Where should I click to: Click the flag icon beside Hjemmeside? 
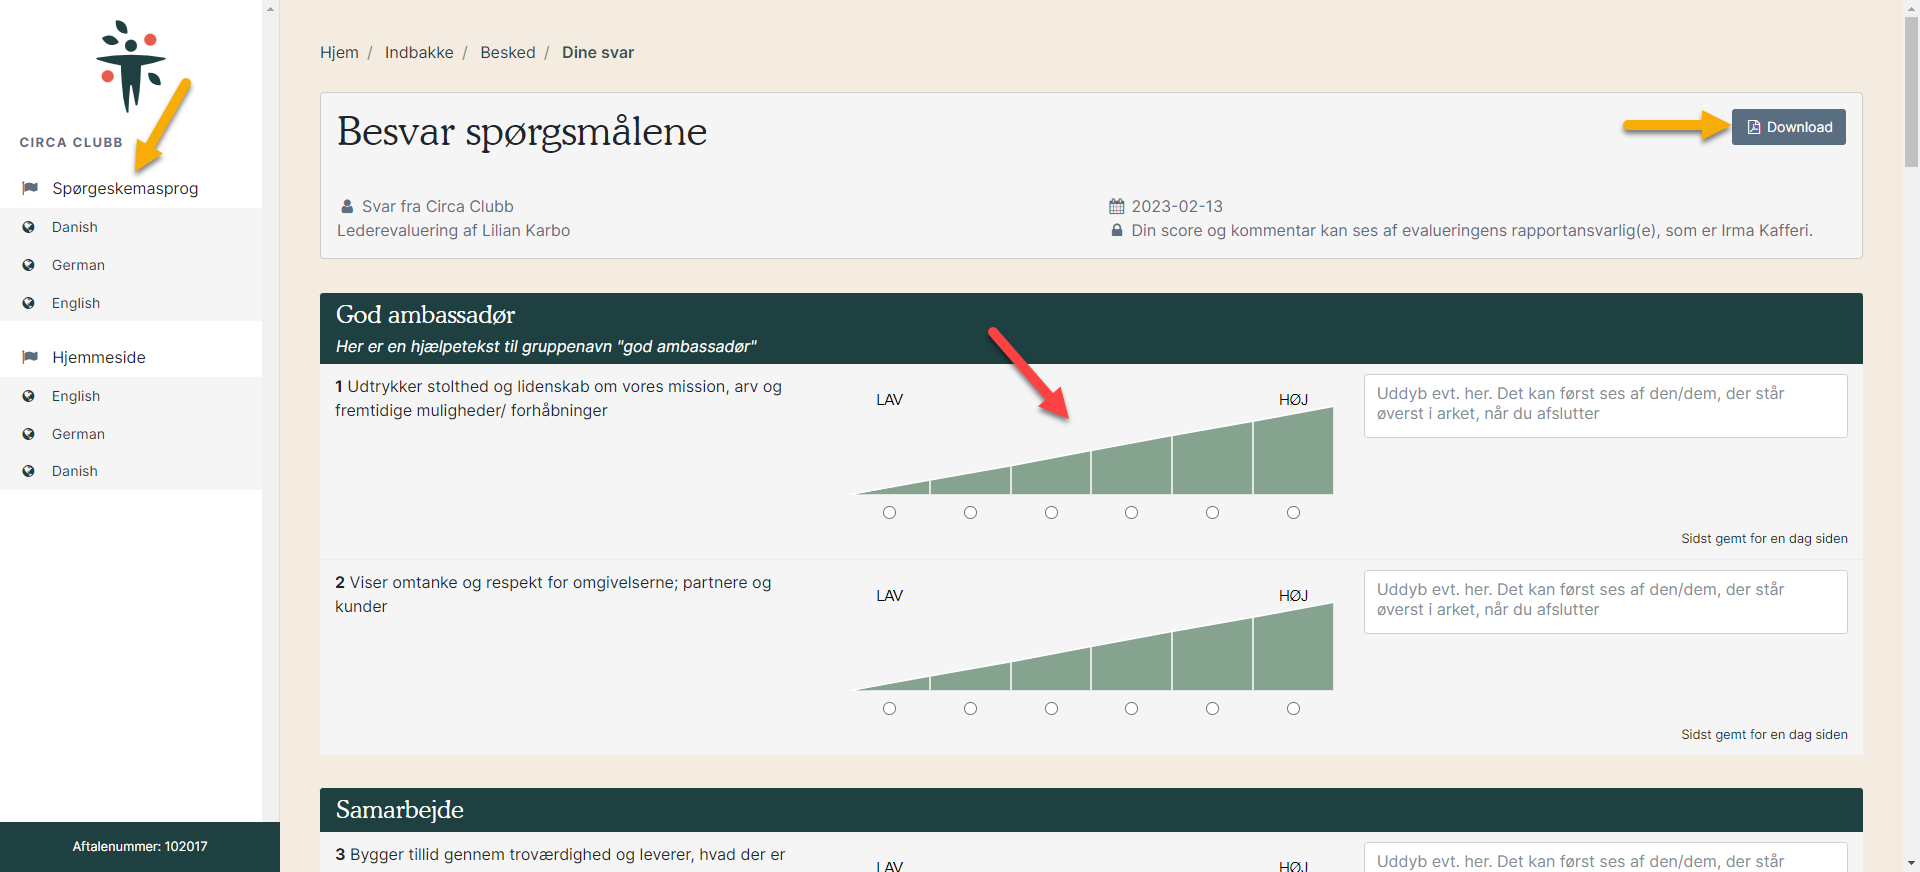30,357
